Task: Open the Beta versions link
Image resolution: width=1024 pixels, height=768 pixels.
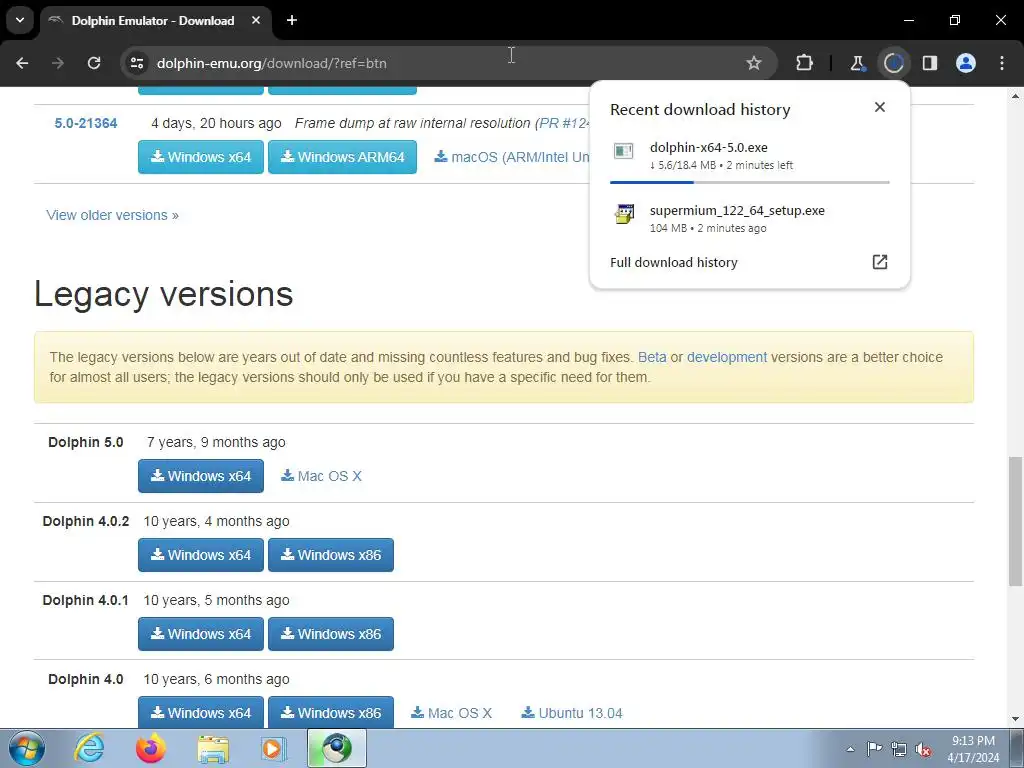Action: coord(652,357)
